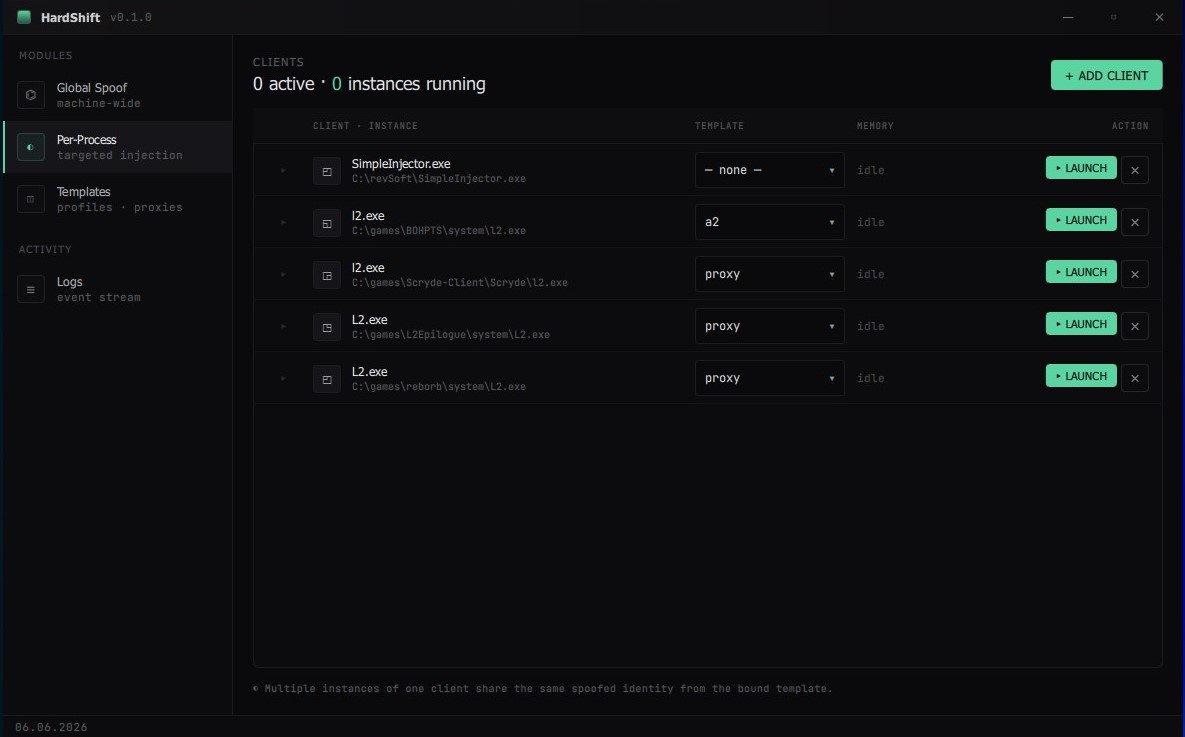
Task: Open template dropdown for SimpleInjector.exe
Action: click(769, 170)
